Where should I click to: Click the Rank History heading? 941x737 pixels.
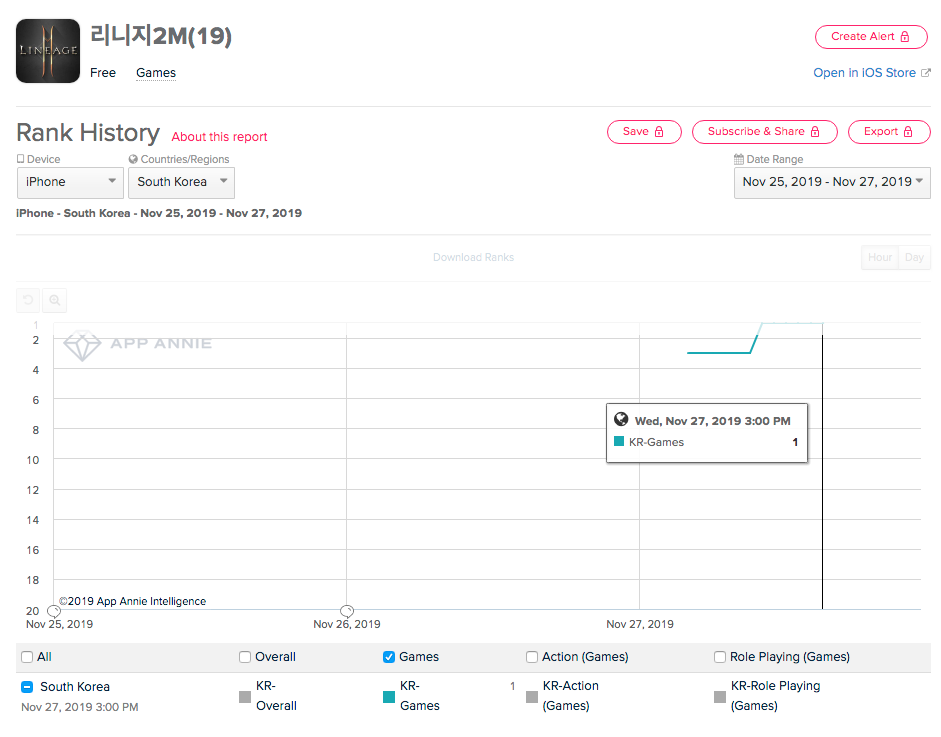[x=88, y=133]
